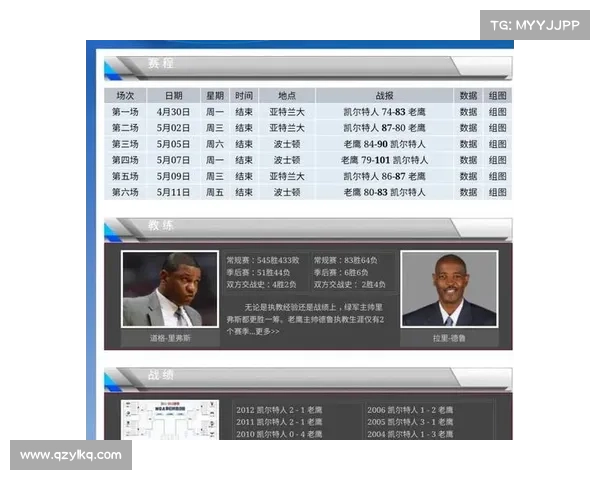Click the 更多>> link in coach description
600x480 pixels.
coord(266,331)
